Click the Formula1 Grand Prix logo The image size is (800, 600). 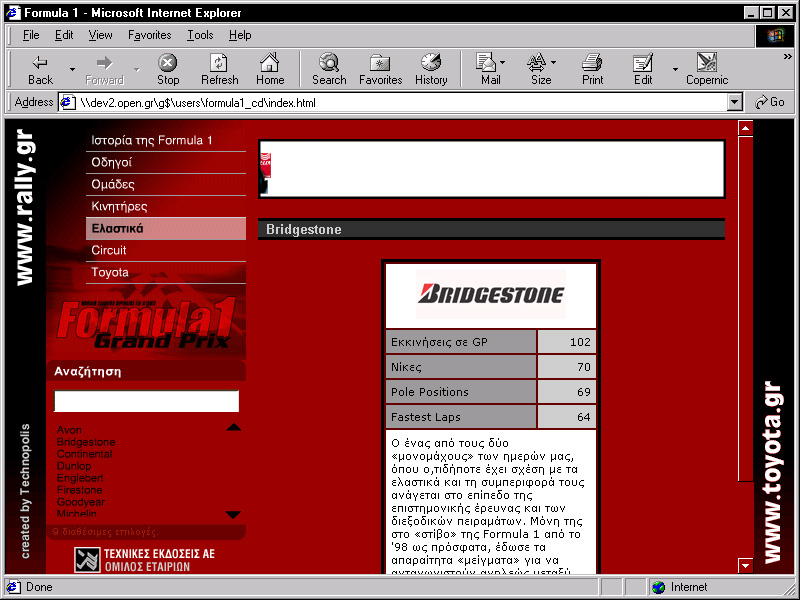(145, 324)
